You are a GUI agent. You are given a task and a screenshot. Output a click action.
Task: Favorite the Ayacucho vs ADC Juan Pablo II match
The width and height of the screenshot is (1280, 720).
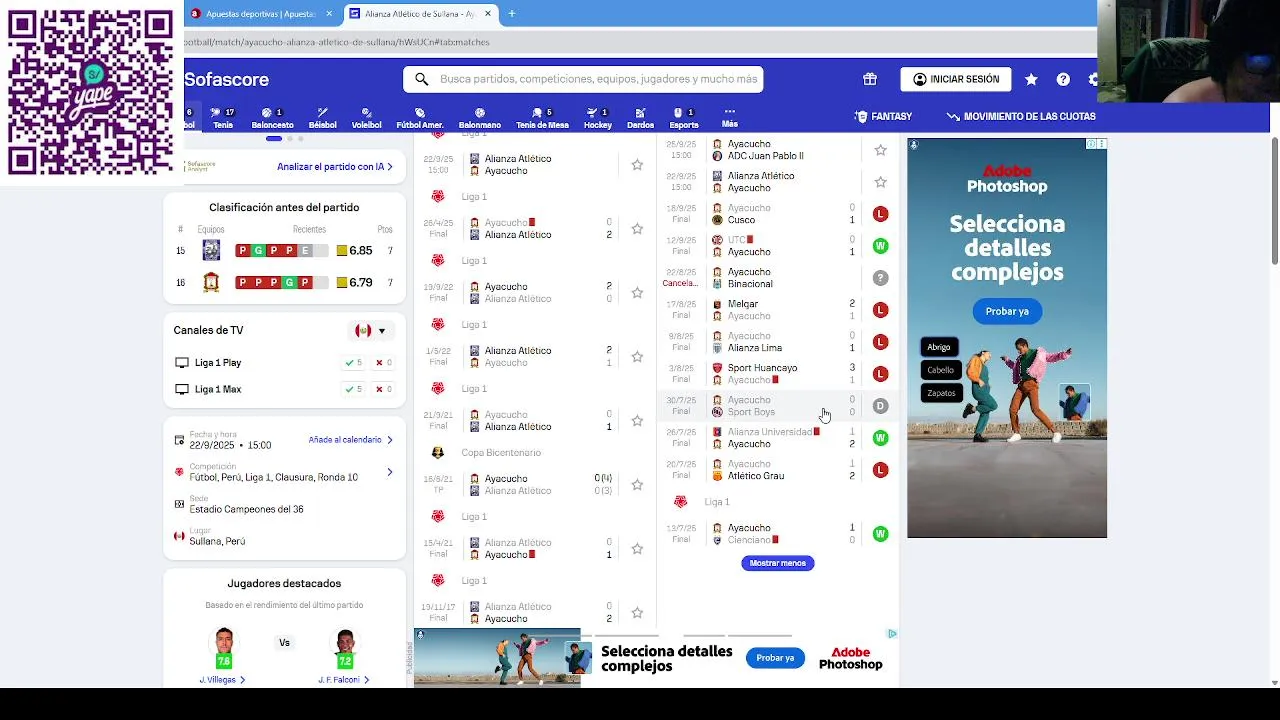point(880,150)
